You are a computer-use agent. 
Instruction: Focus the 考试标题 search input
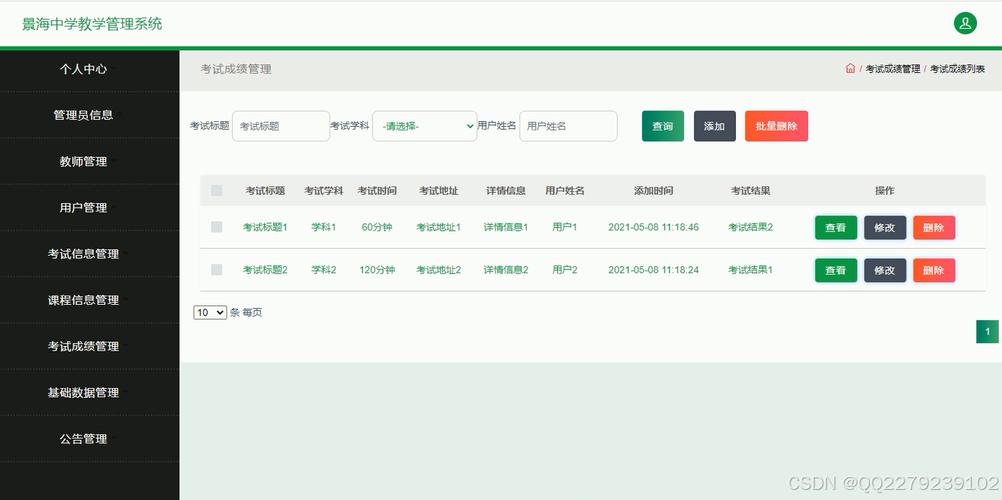(281, 126)
